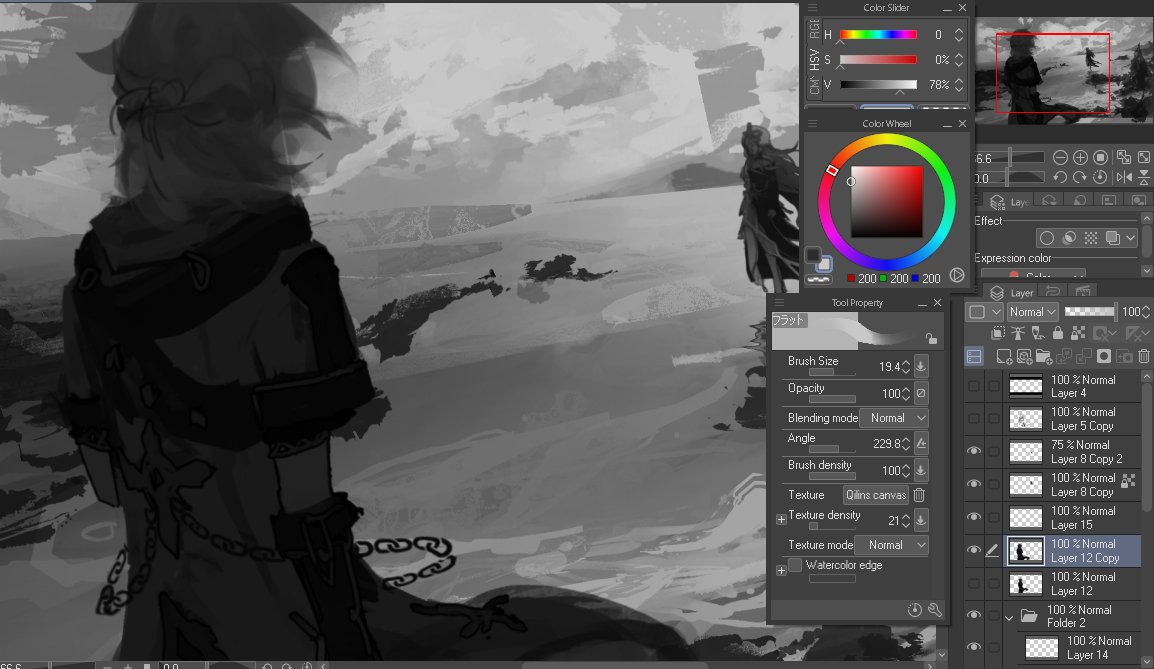Open Texture mode dropdown
This screenshot has height=669, width=1154.
coord(891,545)
